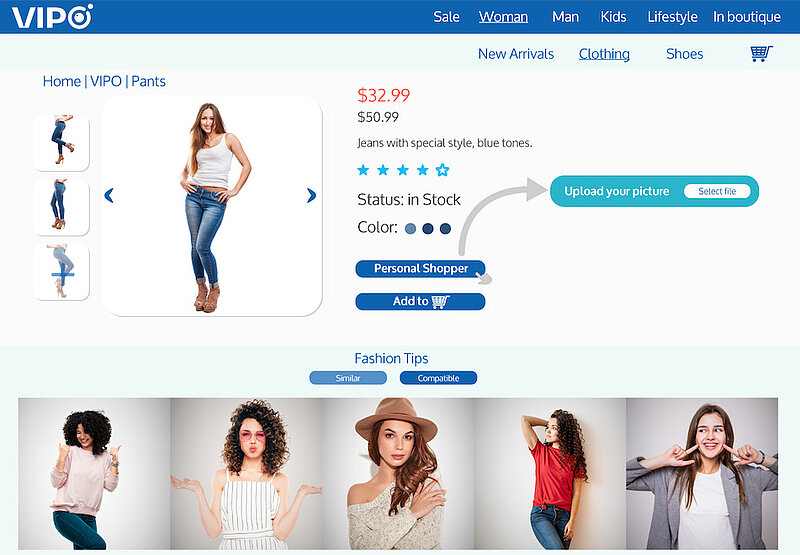Image resolution: width=800 pixels, height=555 pixels.
Task: Open the woman with brown hat photo
Action: (398, 473)
